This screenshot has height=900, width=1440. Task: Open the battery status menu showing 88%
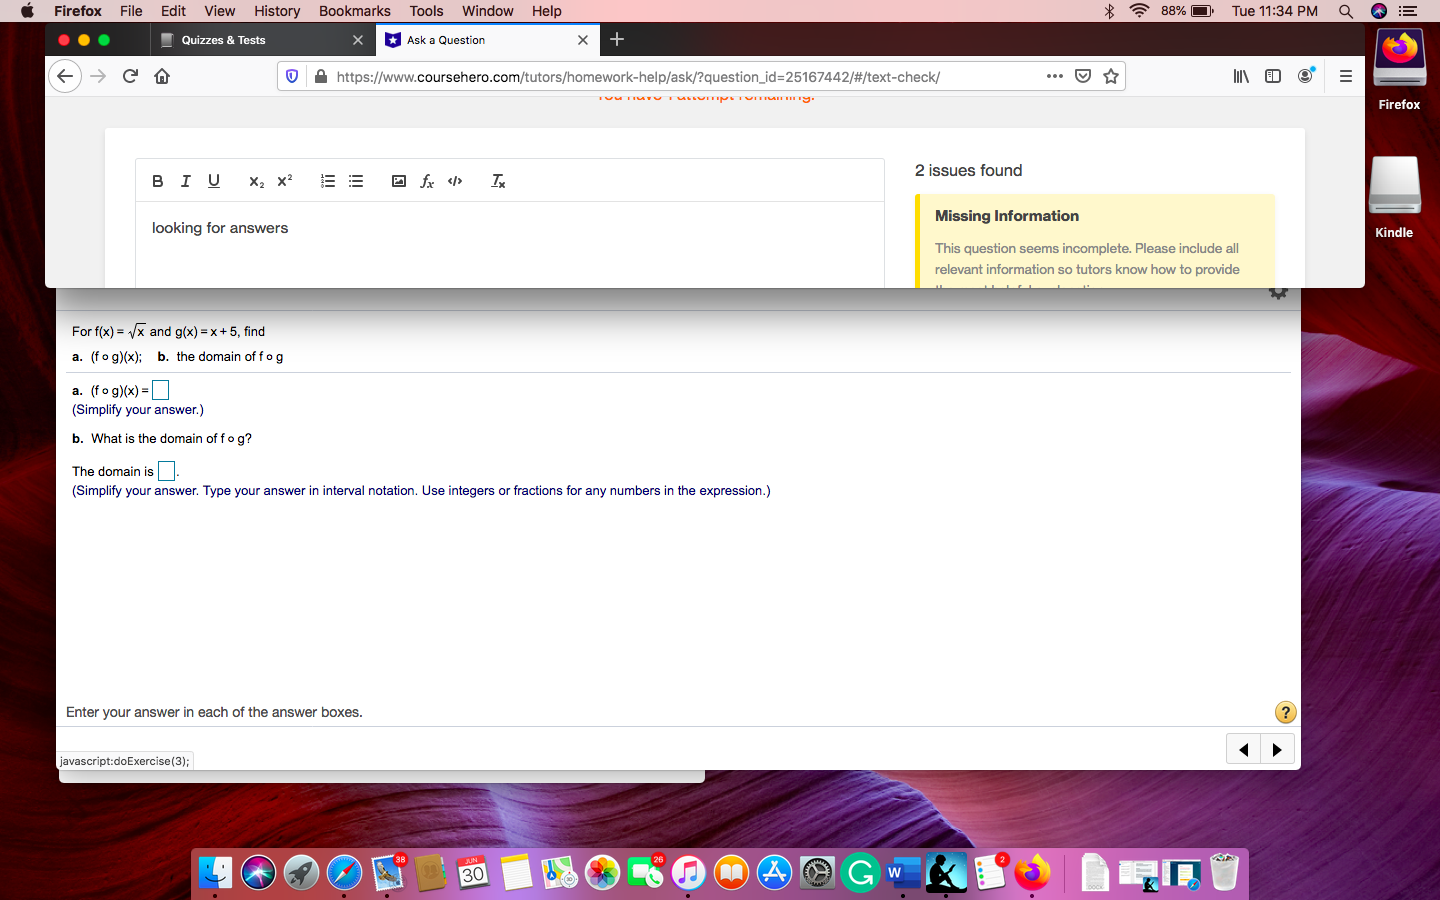point(1187,11)
